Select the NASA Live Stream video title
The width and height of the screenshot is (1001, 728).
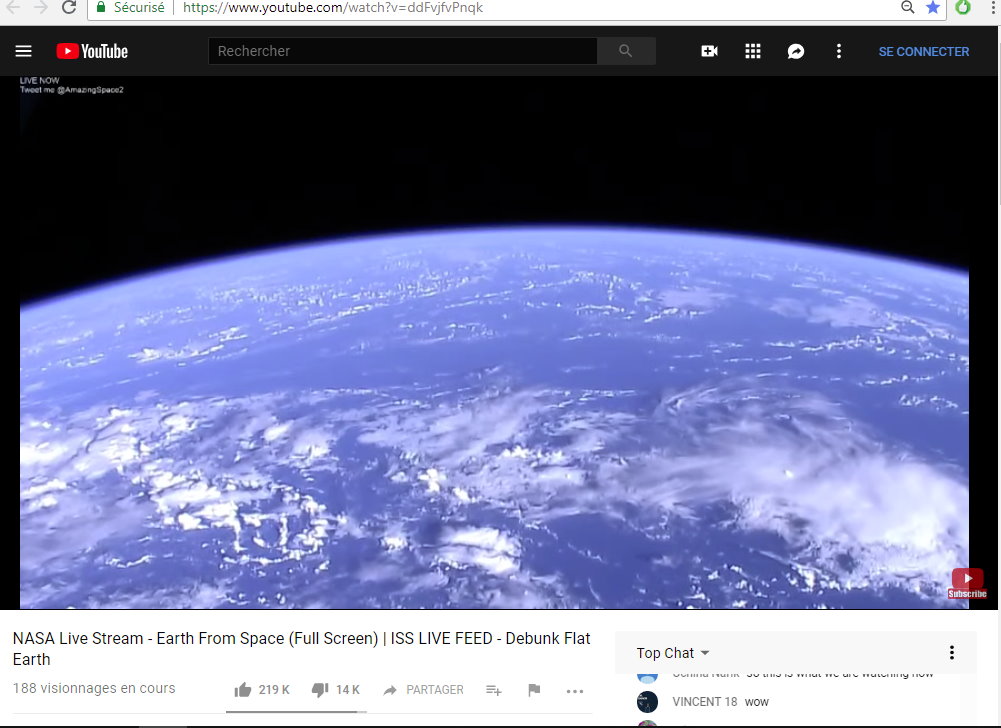(x=301, y=648)
